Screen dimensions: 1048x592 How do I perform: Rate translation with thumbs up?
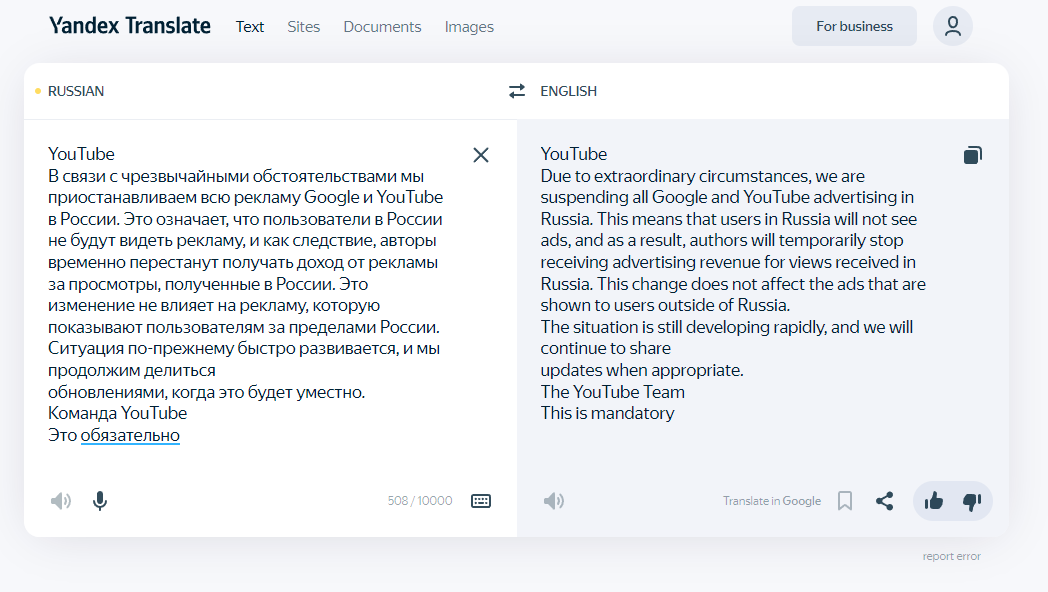(934, 501)
